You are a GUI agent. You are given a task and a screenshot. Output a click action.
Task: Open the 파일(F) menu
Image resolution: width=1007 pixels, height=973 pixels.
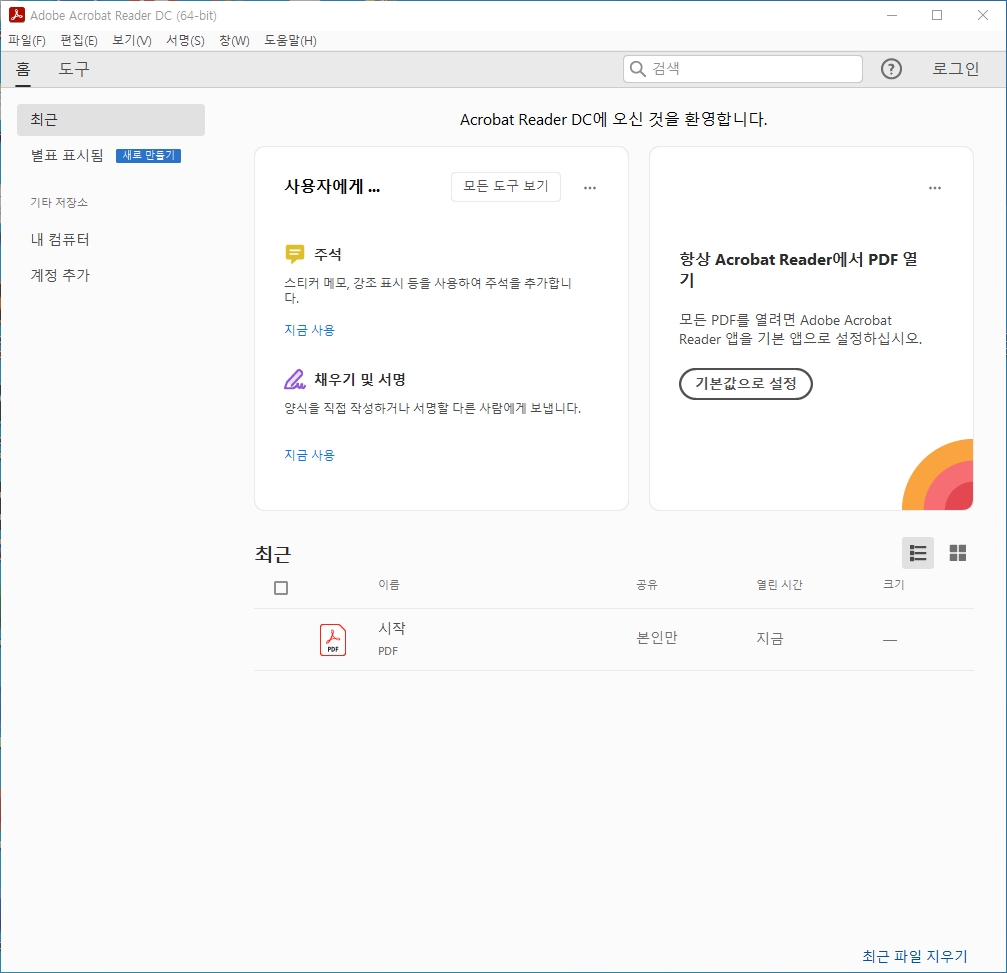pos(27,40)
